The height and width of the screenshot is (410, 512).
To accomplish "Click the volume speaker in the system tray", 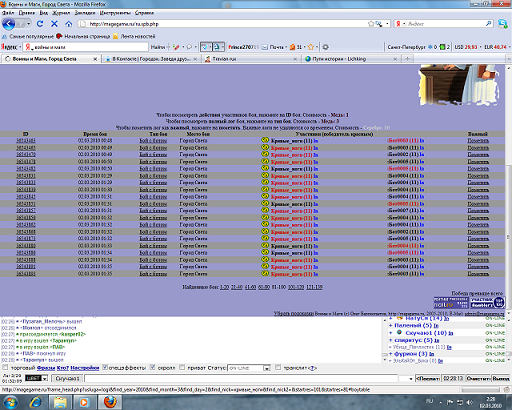I will click(469, 402).
